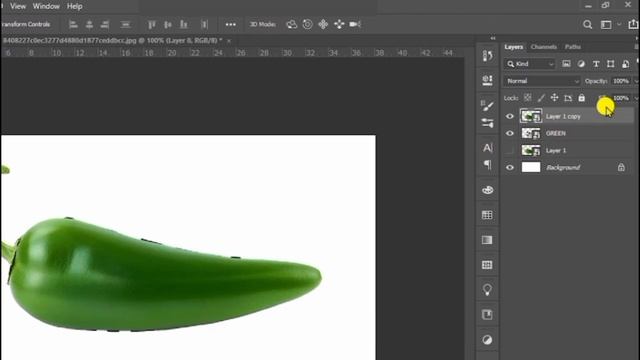Open the workspace layout chooser

(x=606, y=24)
